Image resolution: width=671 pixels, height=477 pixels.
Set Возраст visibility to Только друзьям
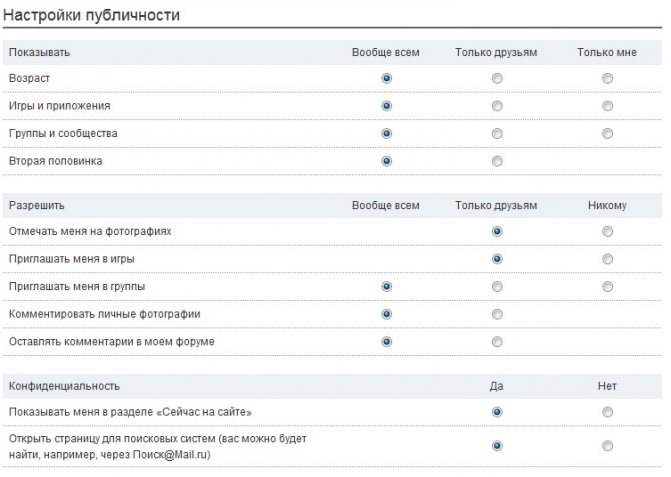pyautogui.click(x=497, y=78)
